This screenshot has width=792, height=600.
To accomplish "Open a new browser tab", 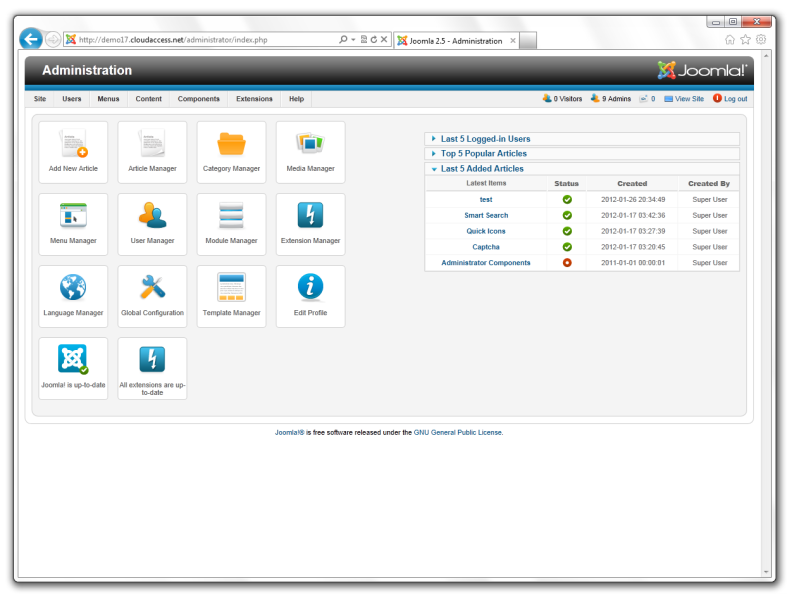I will (x=528, y=41).
